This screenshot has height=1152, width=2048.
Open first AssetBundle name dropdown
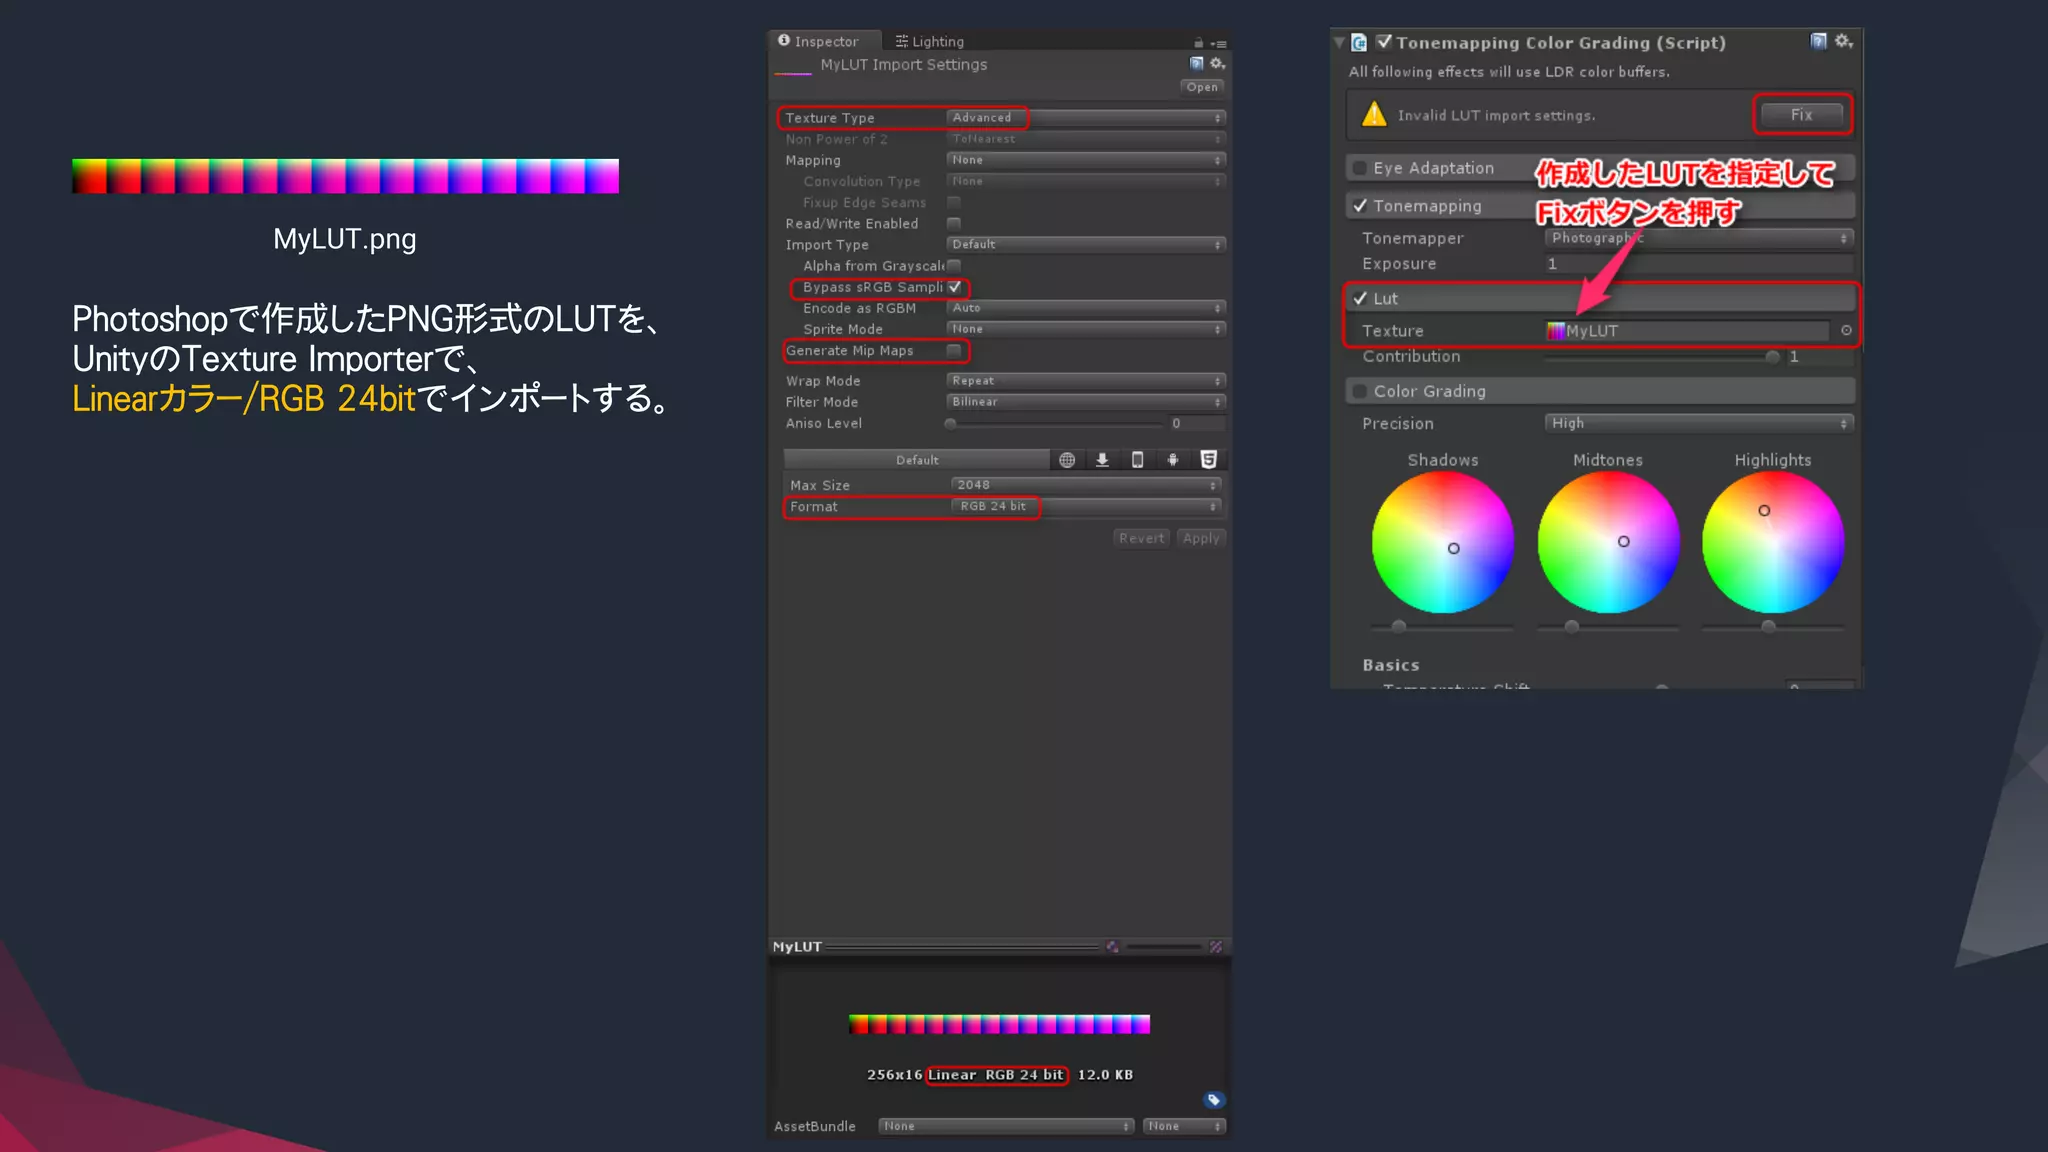pyautogui.click(x=1006, y=1126)
